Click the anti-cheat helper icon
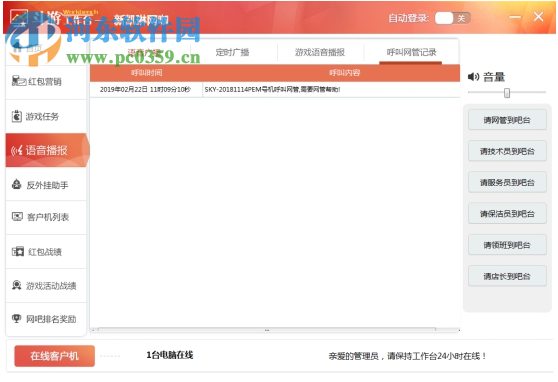 (17, 184)
